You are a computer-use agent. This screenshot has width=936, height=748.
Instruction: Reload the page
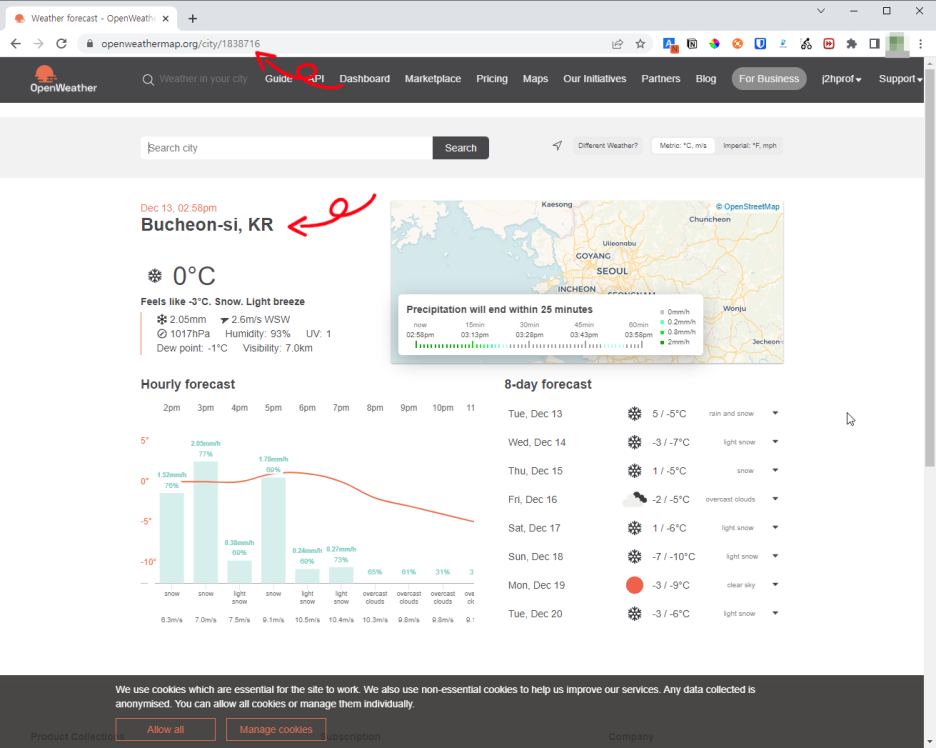(61, 44)
